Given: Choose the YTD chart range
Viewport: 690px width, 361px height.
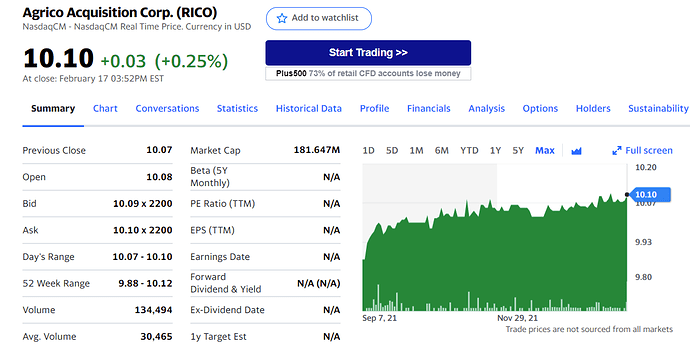Looking at the screenshot, I should point(469,151).
